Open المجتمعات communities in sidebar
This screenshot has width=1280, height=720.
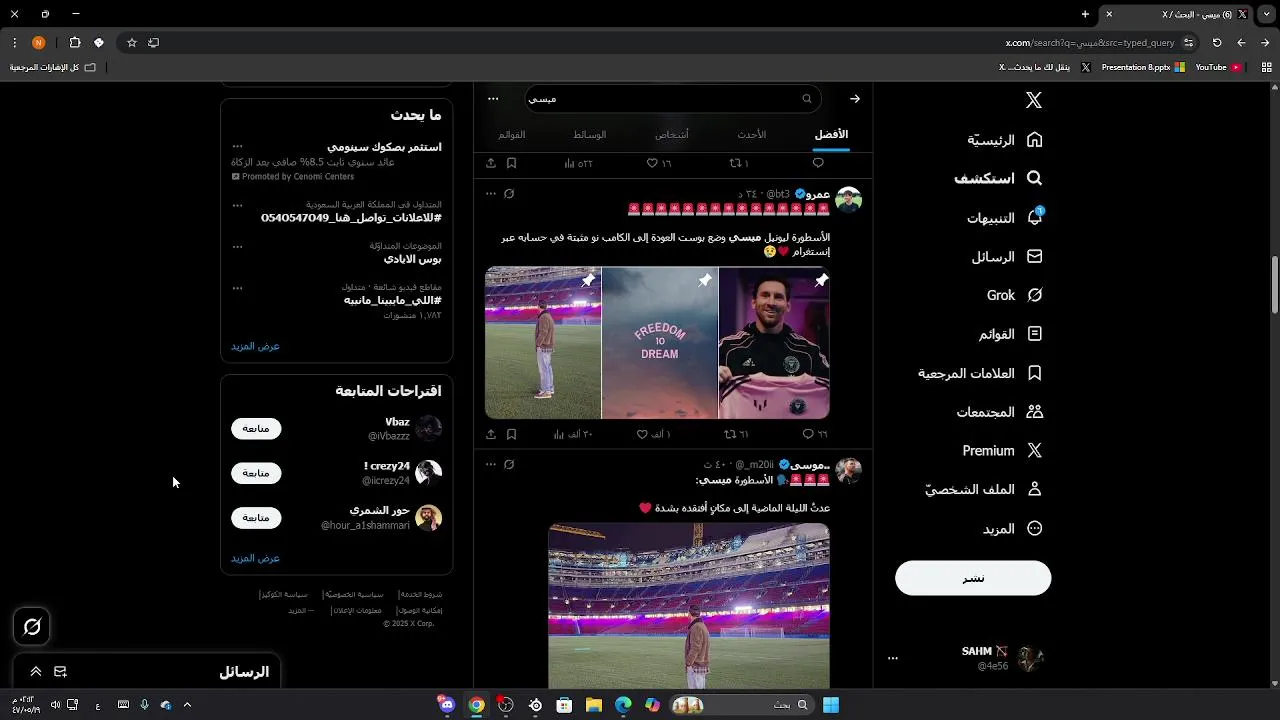[x=999, y=412]
